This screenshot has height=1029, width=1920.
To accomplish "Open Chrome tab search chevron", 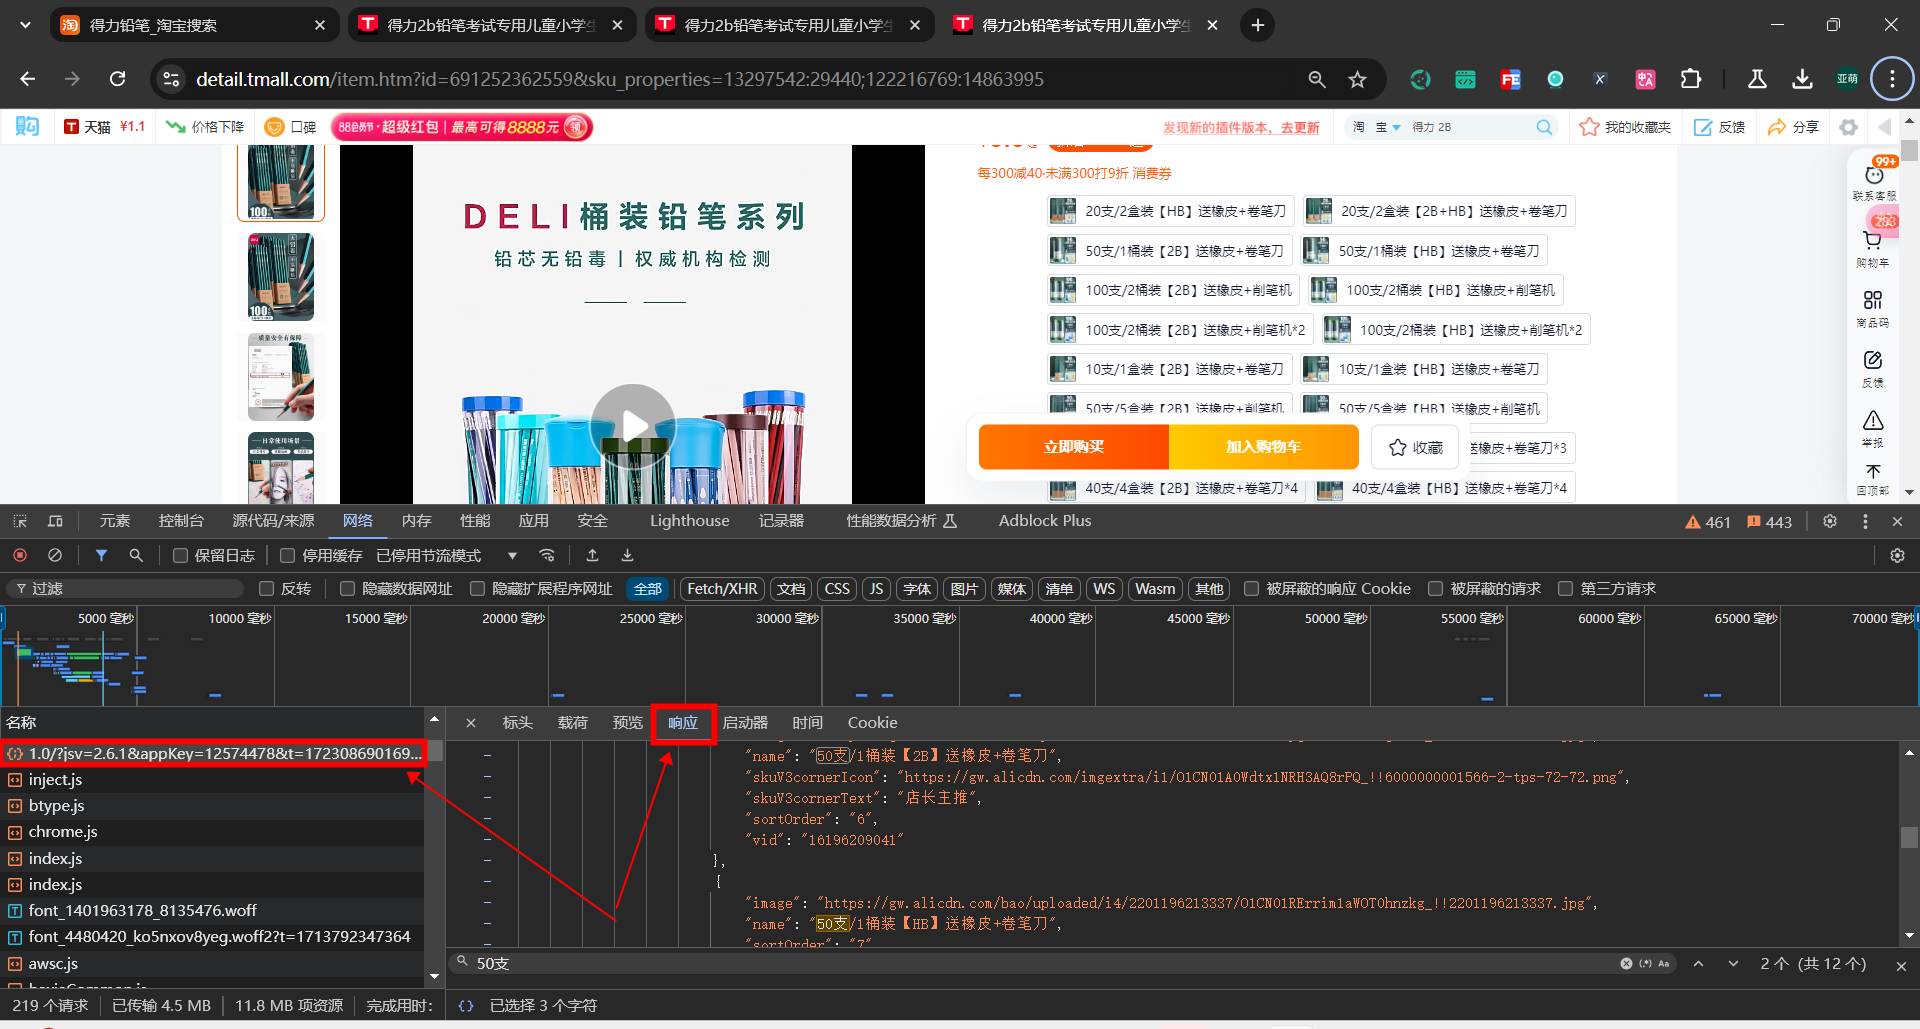I will [x=25, y=25].
